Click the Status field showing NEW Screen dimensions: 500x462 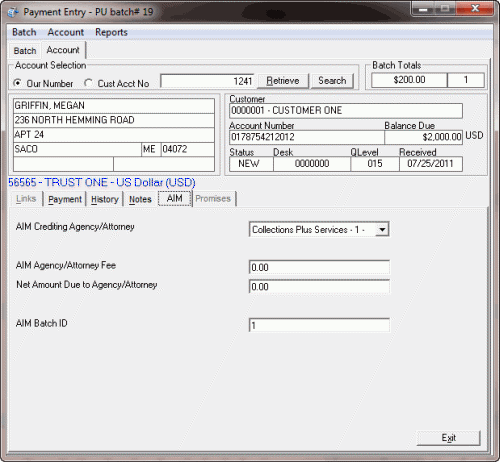pyautogui.click(x=251, y=164)
